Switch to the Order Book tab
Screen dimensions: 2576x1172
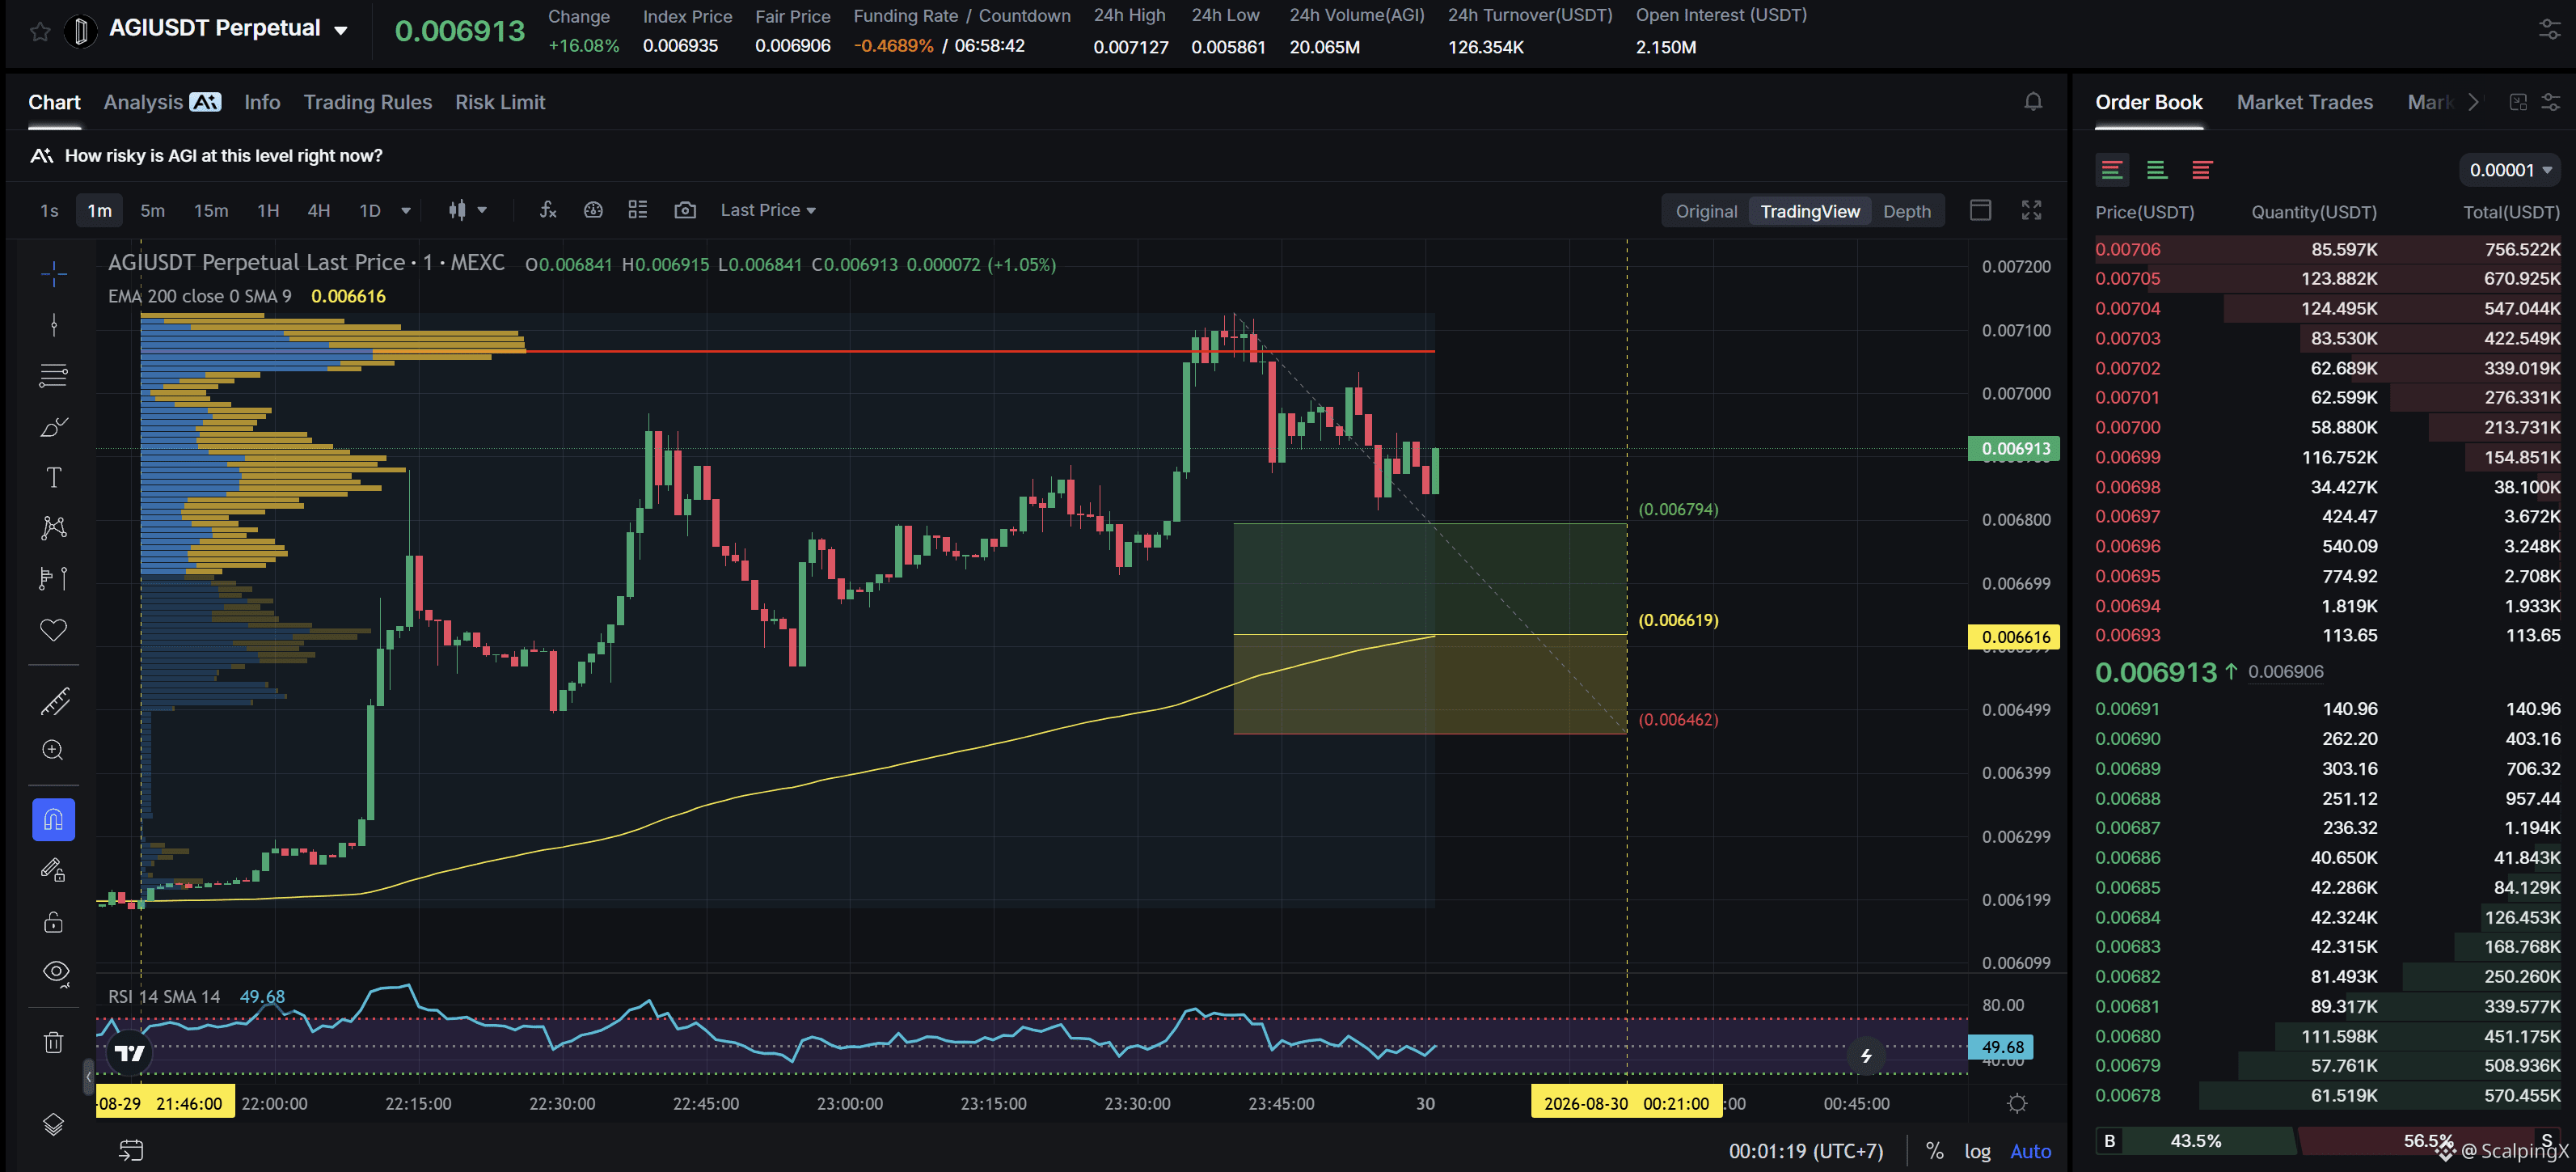pos(2148,102)
